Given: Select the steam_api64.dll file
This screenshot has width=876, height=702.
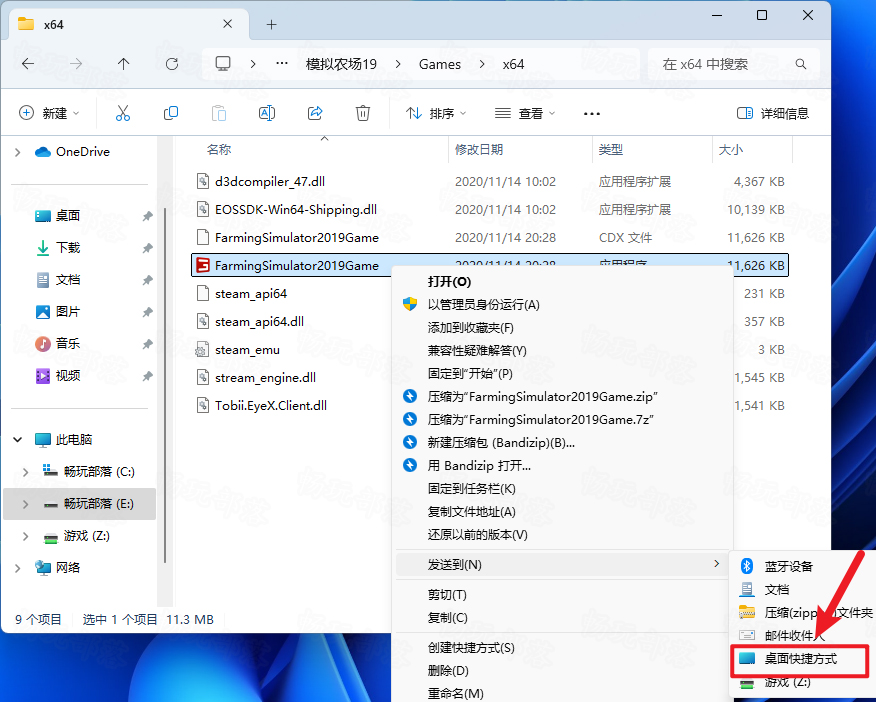Looking at the screenshot, I should [x=259, y=322].
